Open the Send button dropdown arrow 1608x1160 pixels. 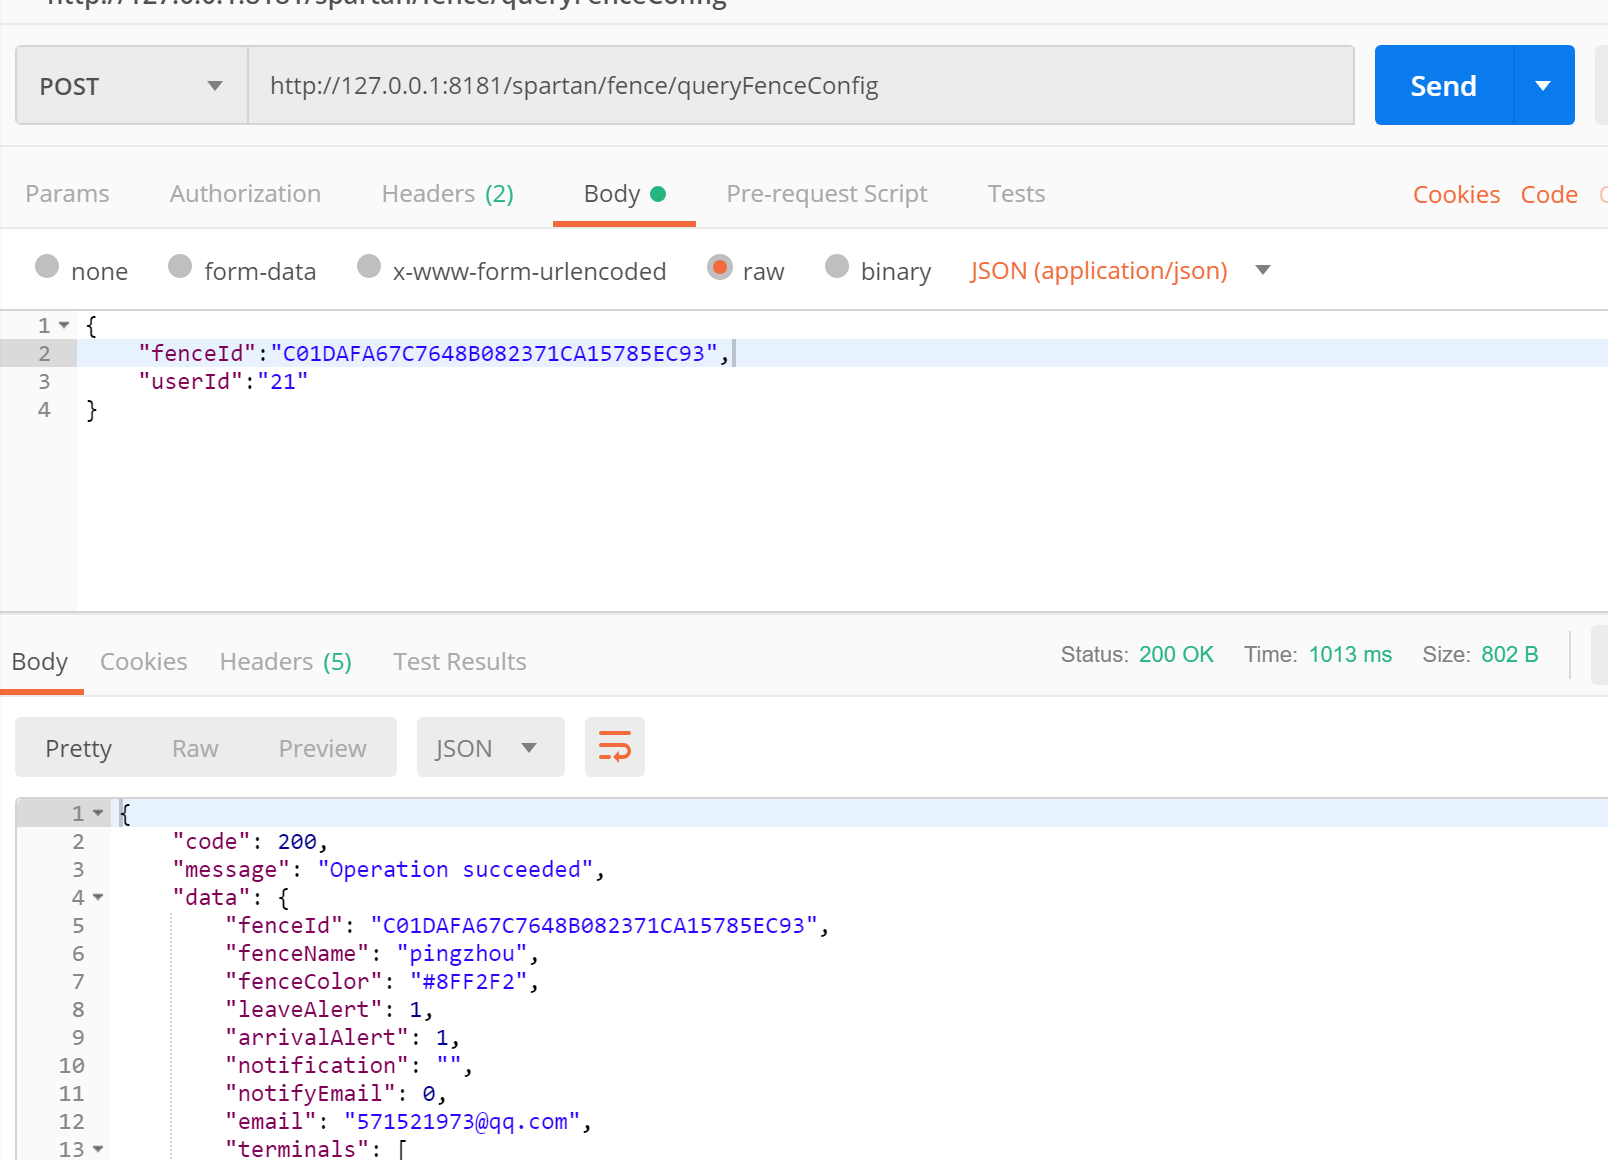(x=1543, y=86)
